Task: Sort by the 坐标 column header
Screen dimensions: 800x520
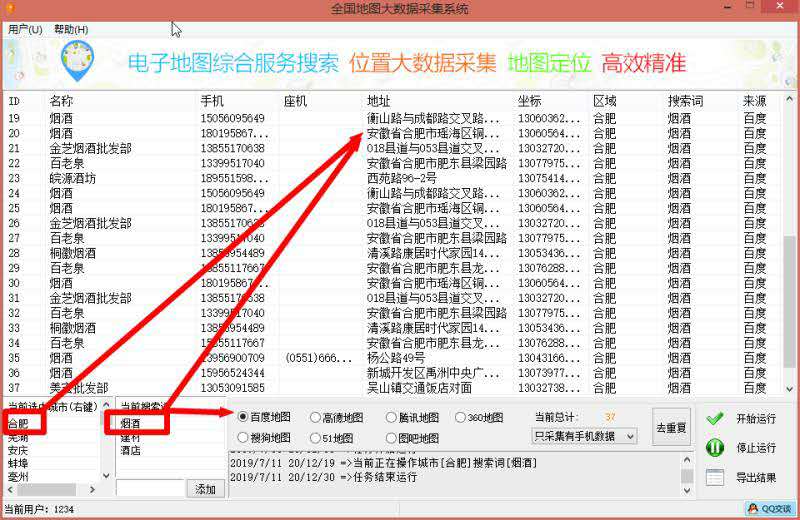Action: pyautogui.click(x=530, y=101)
